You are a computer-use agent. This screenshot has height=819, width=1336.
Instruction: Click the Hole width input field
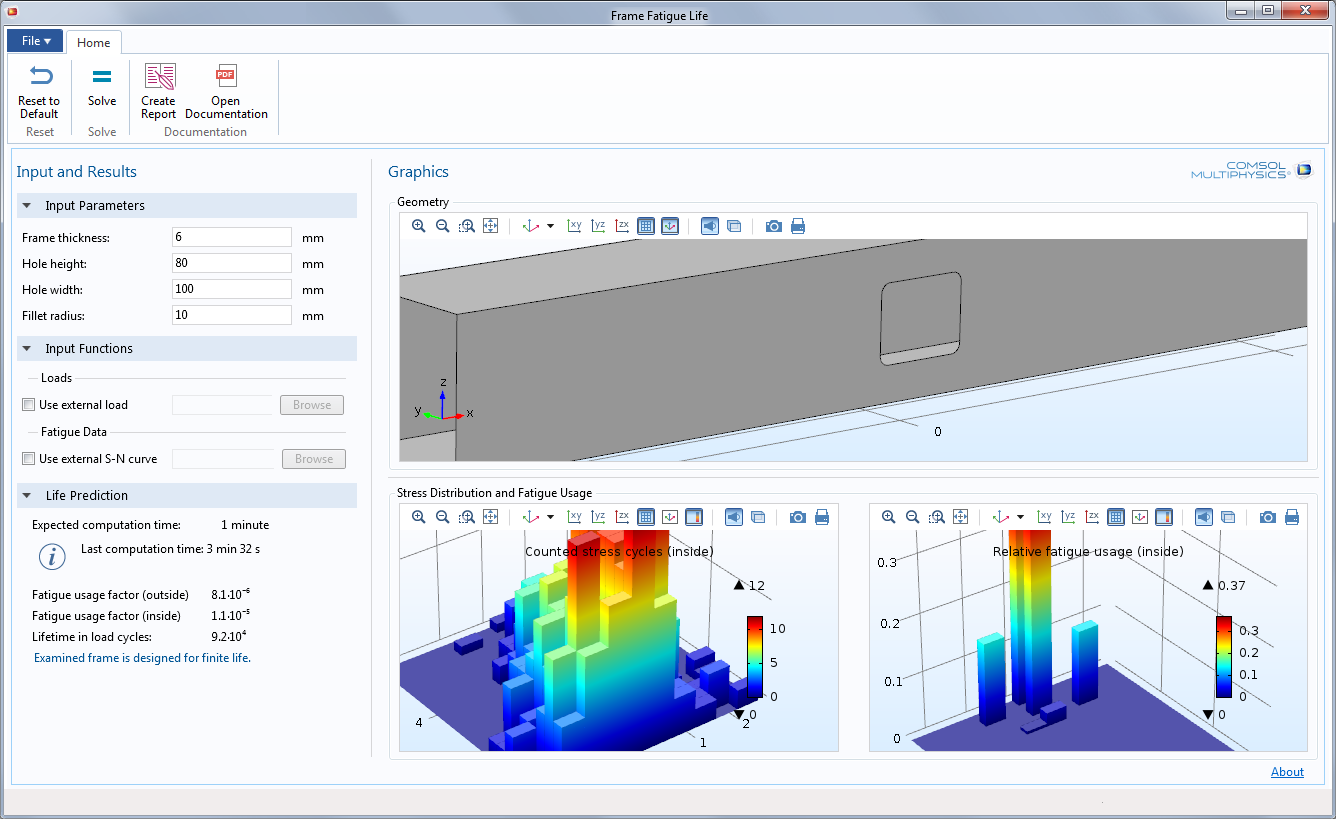(x=232, y=289)
